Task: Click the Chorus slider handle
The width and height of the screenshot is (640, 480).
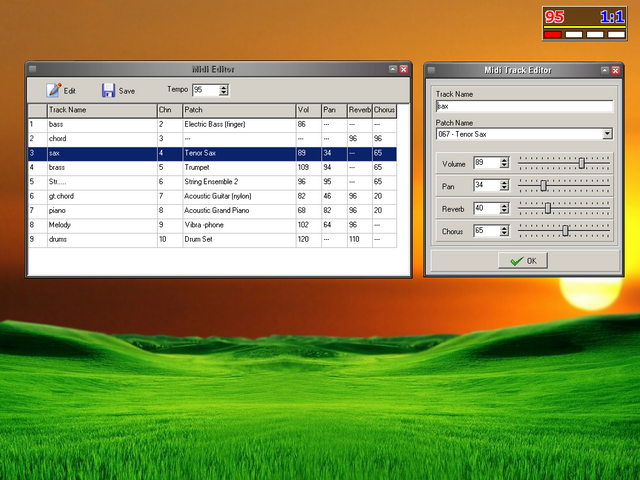Action: tap(565, 231)
